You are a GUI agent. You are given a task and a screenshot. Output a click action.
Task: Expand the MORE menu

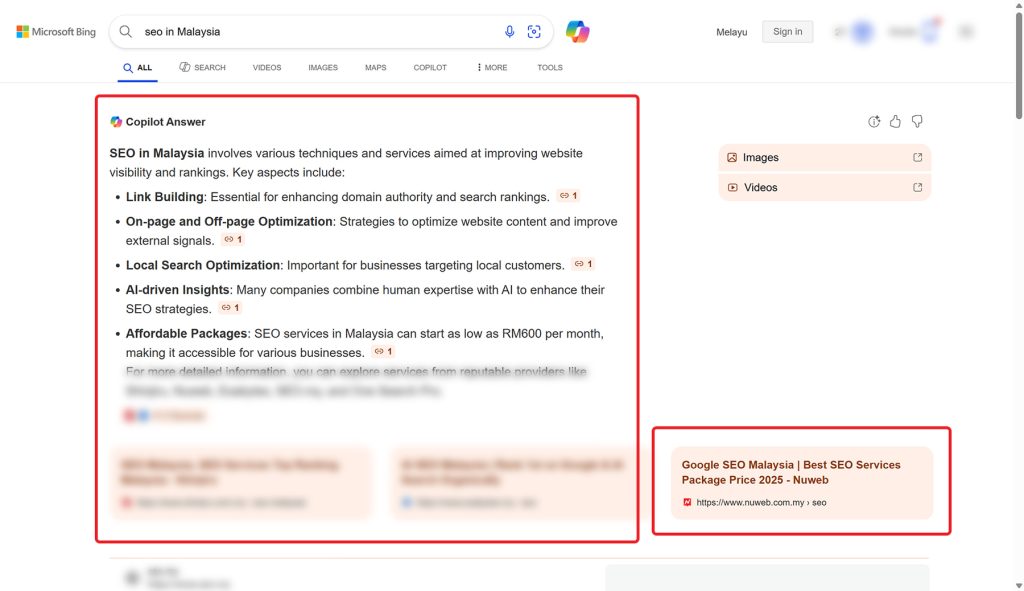(492, 67)
